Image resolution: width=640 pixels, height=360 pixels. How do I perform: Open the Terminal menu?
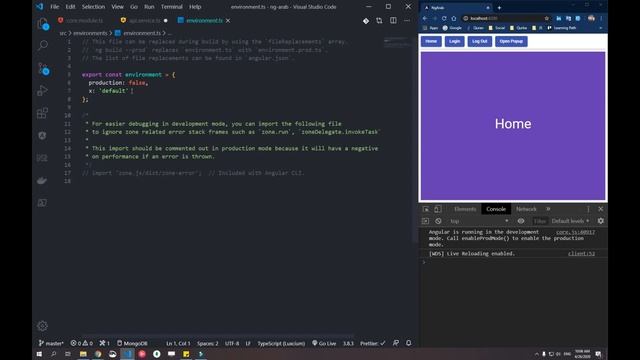(171, 7)
